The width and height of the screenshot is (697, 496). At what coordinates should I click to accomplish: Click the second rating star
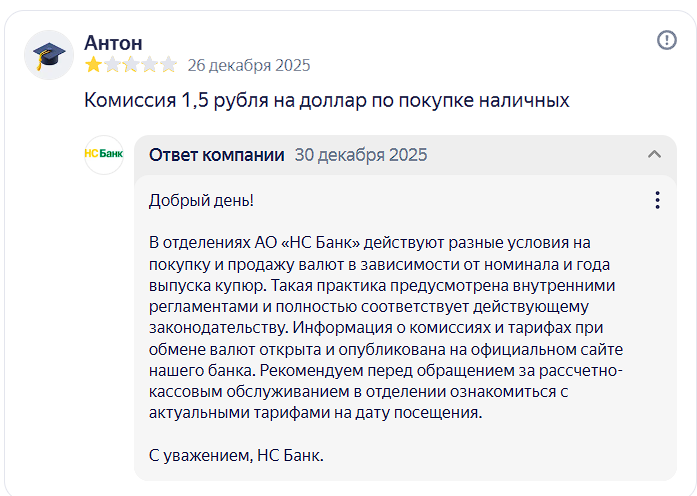[x=112, y=66]
